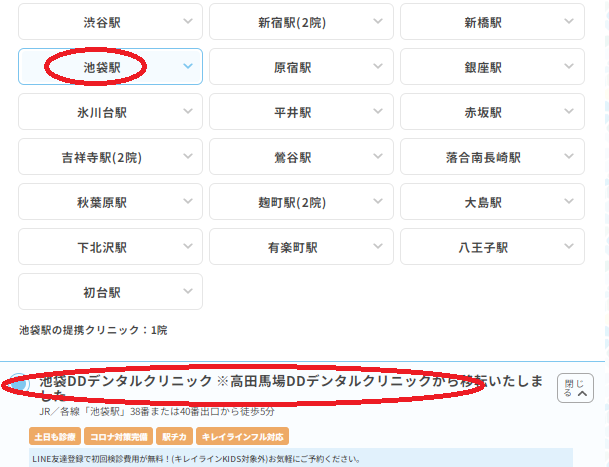
Task: Expand the 鶯谷駅 station dropdown
Action: (301, 157)
